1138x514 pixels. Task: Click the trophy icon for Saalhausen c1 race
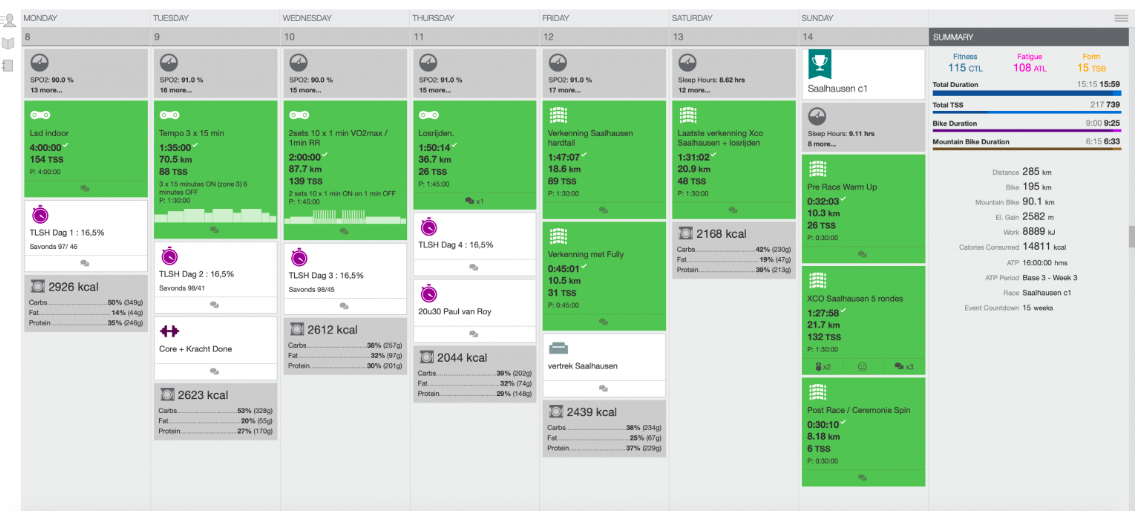click(x=820, y=62)
